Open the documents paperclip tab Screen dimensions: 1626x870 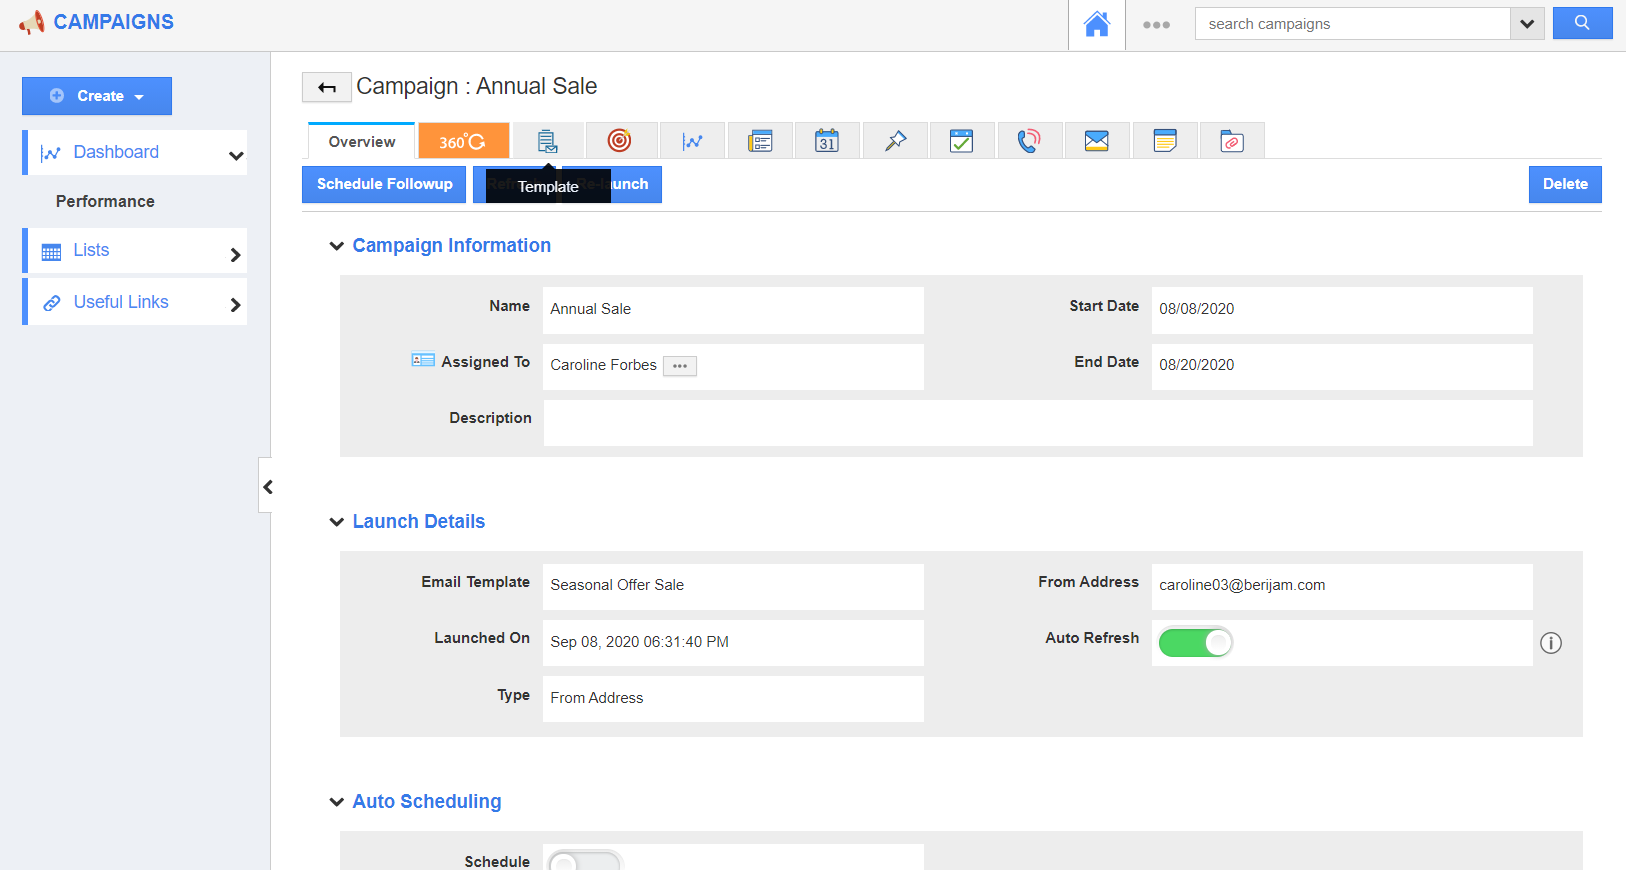(1232, 141)
